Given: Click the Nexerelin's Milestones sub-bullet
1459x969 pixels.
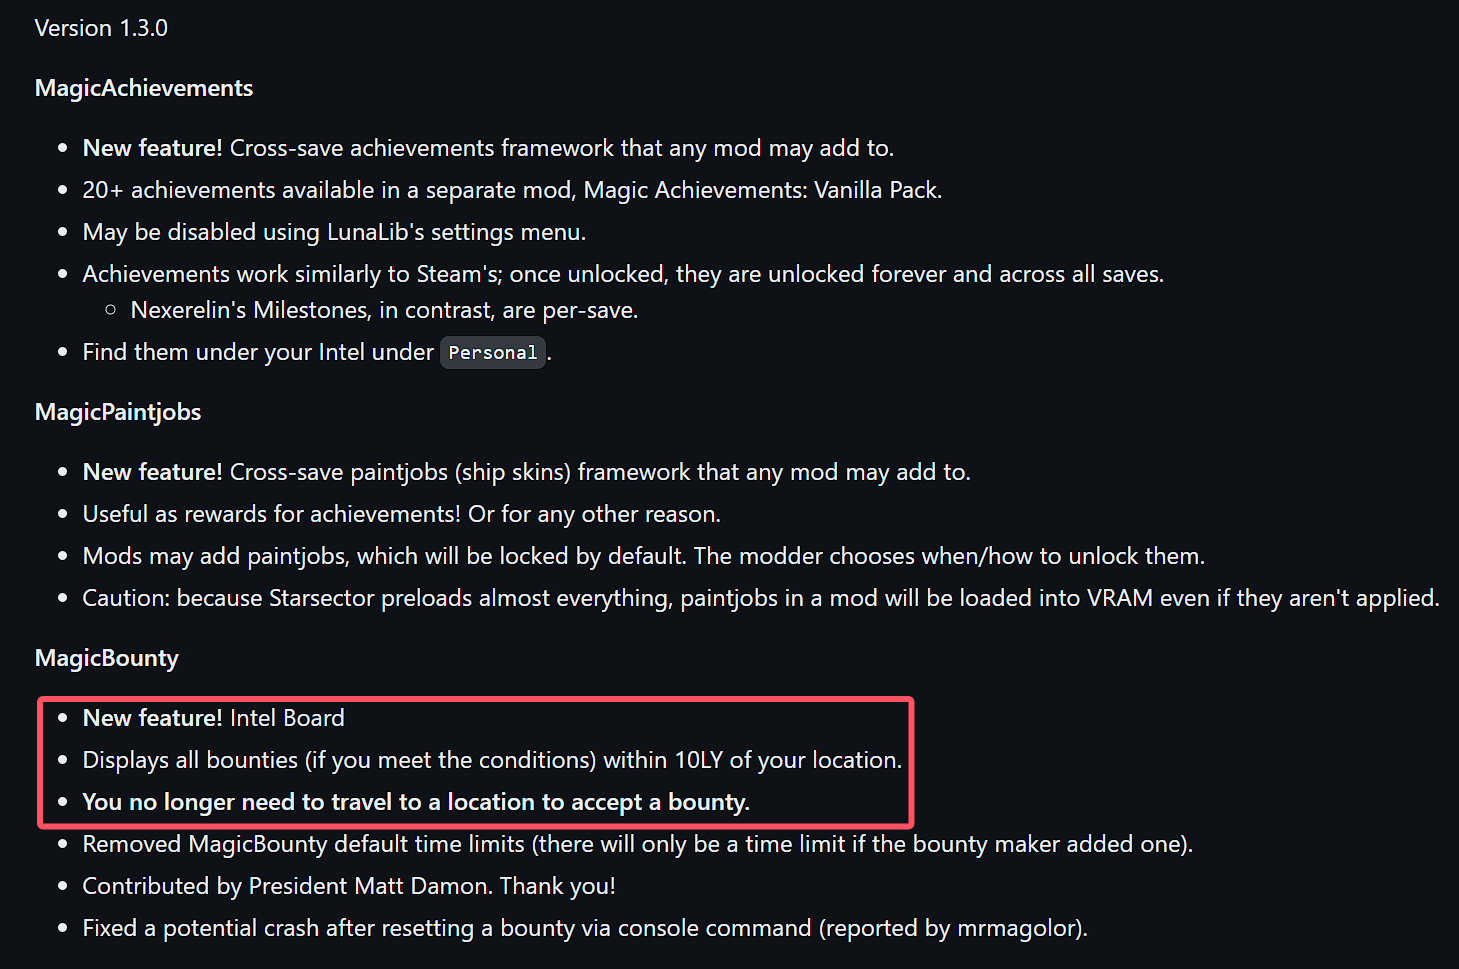Looking at the screenshot, I should (x=384, y=310).
